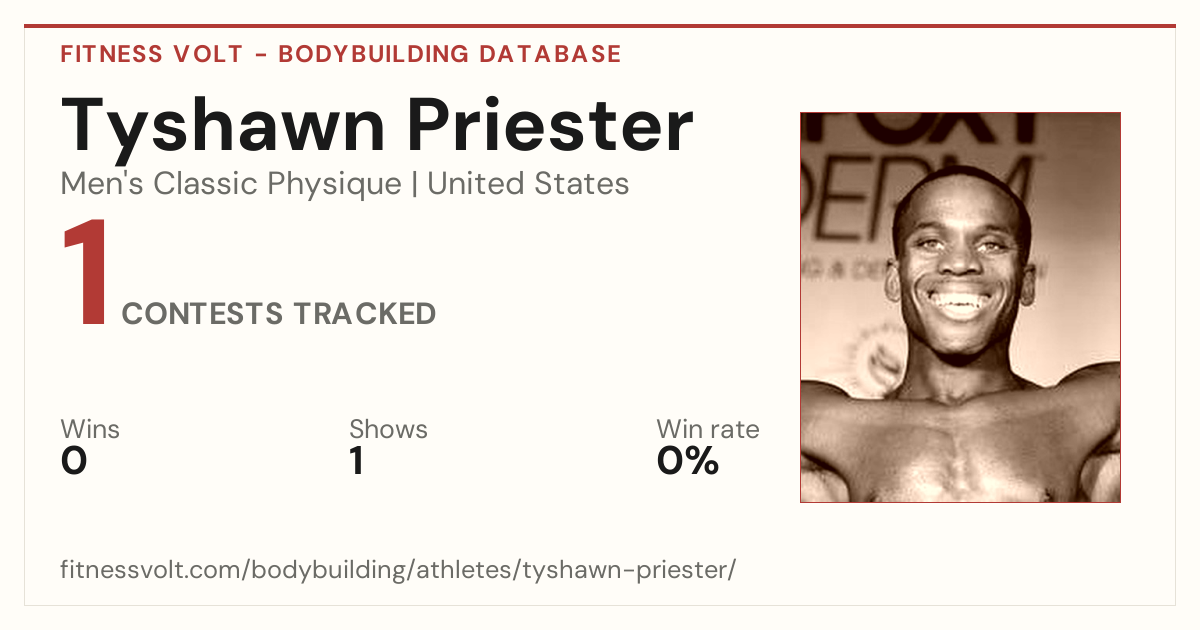The height and width of the screenshot is (630, 1200).
Task: Click the large red number 1
Action: [x=84, y=274]
